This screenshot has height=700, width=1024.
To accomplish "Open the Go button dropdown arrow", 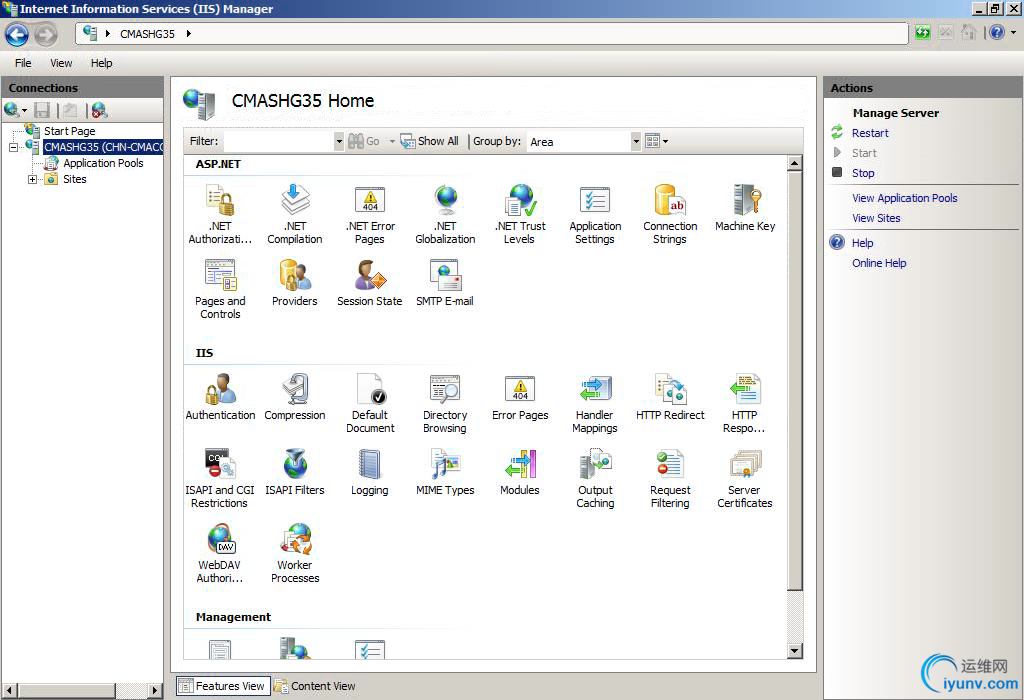I will coord(392,141).
